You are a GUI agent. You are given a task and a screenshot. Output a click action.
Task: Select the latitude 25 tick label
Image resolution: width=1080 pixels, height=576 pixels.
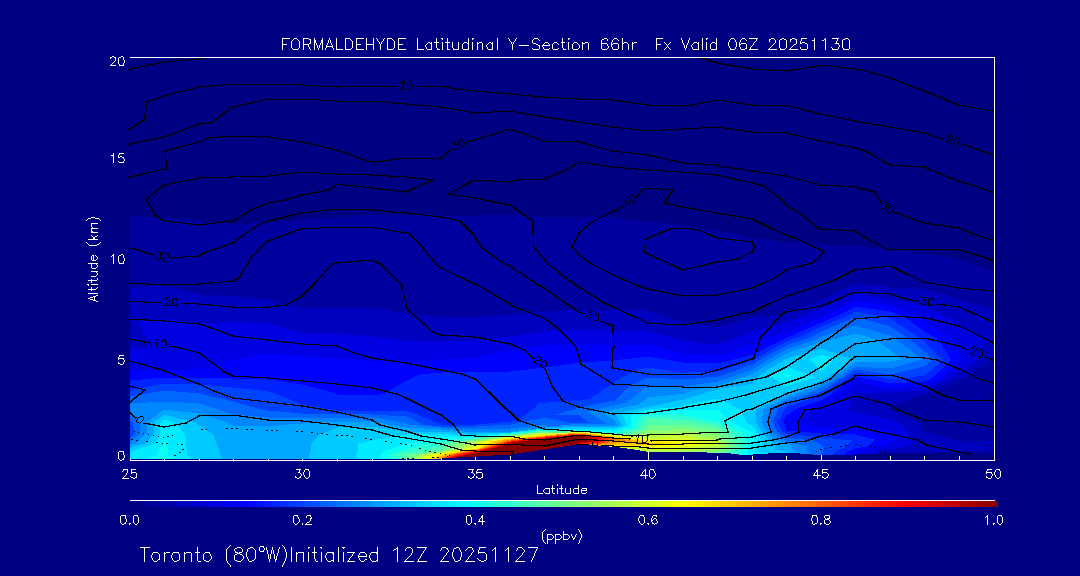pyautogui.click(x=129, y=473)
